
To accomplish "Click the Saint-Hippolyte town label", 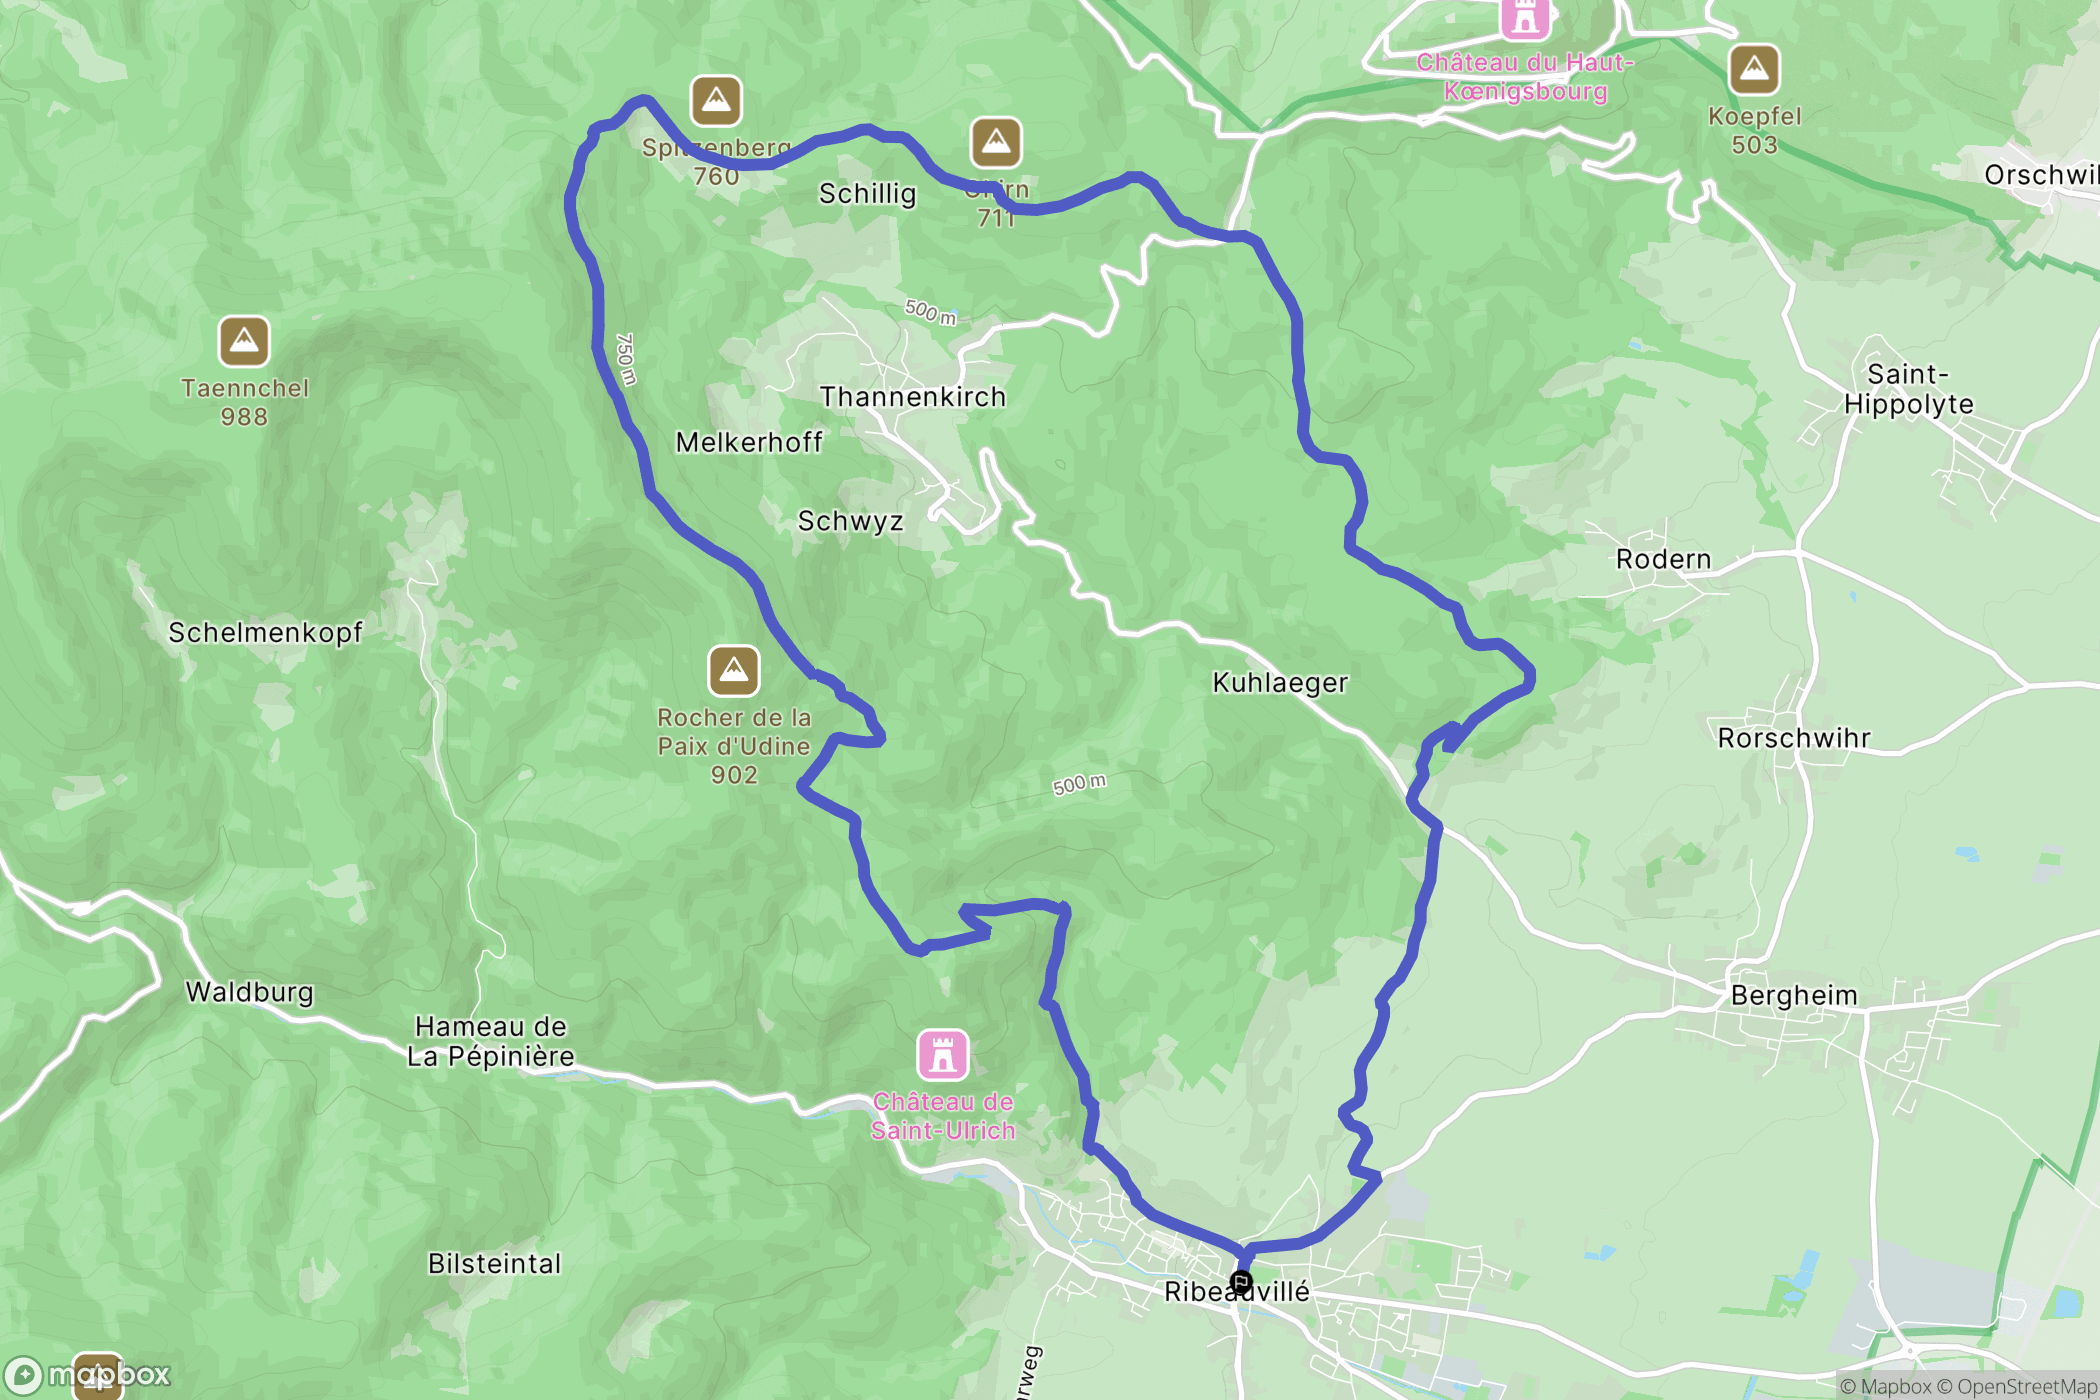I will click(1909, 389).
